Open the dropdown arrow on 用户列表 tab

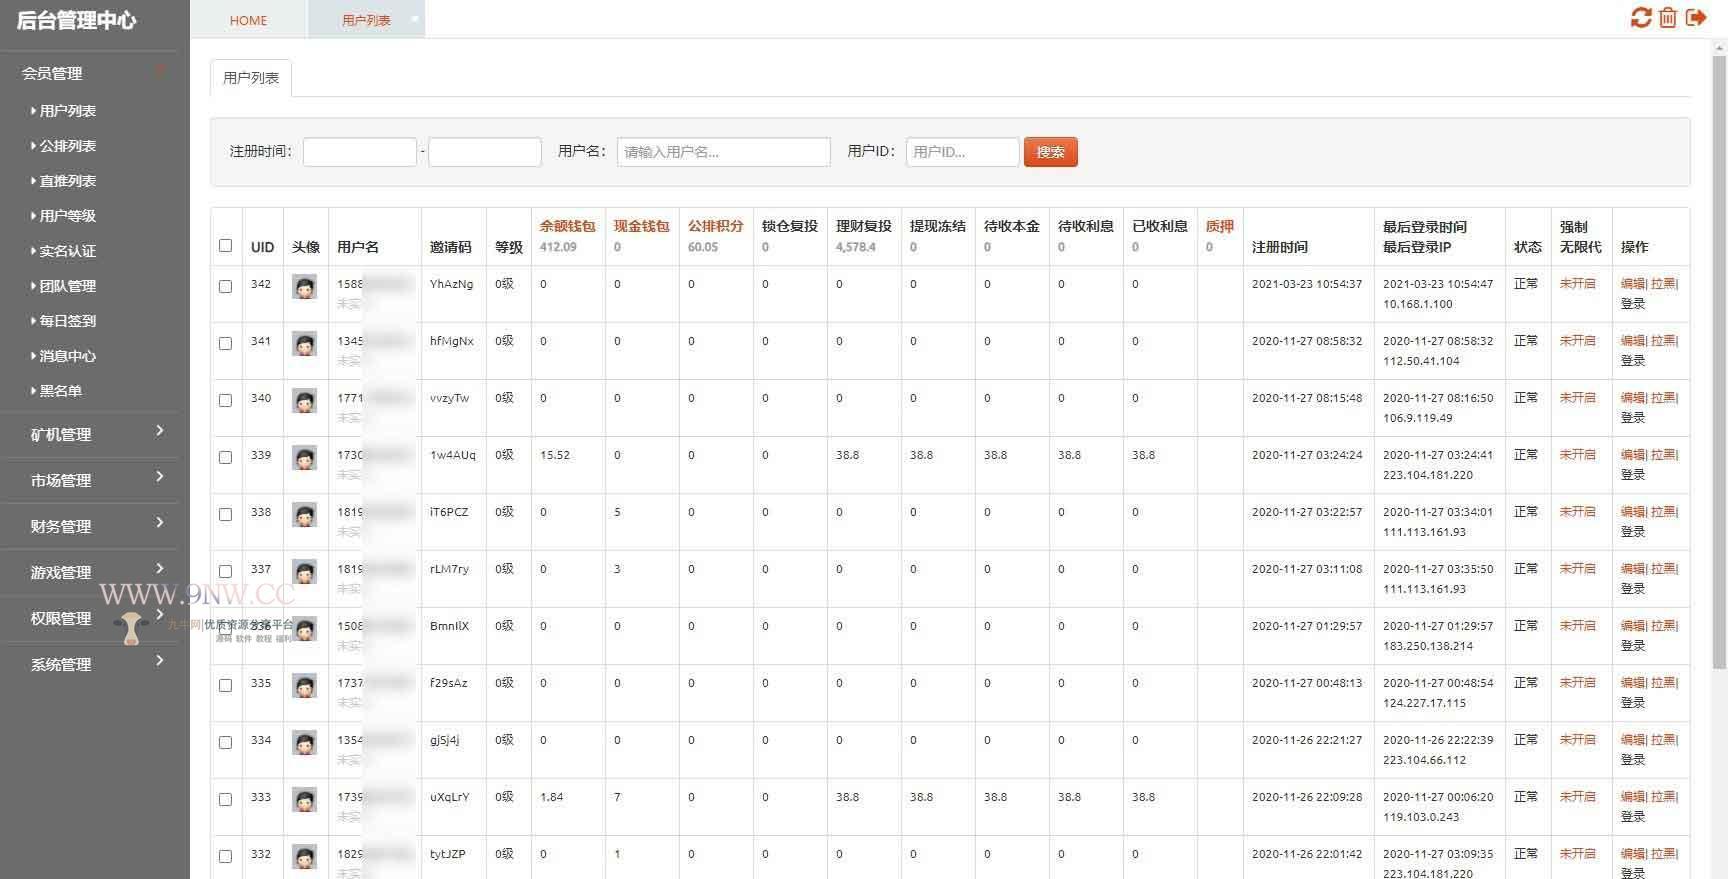point(415,18)
